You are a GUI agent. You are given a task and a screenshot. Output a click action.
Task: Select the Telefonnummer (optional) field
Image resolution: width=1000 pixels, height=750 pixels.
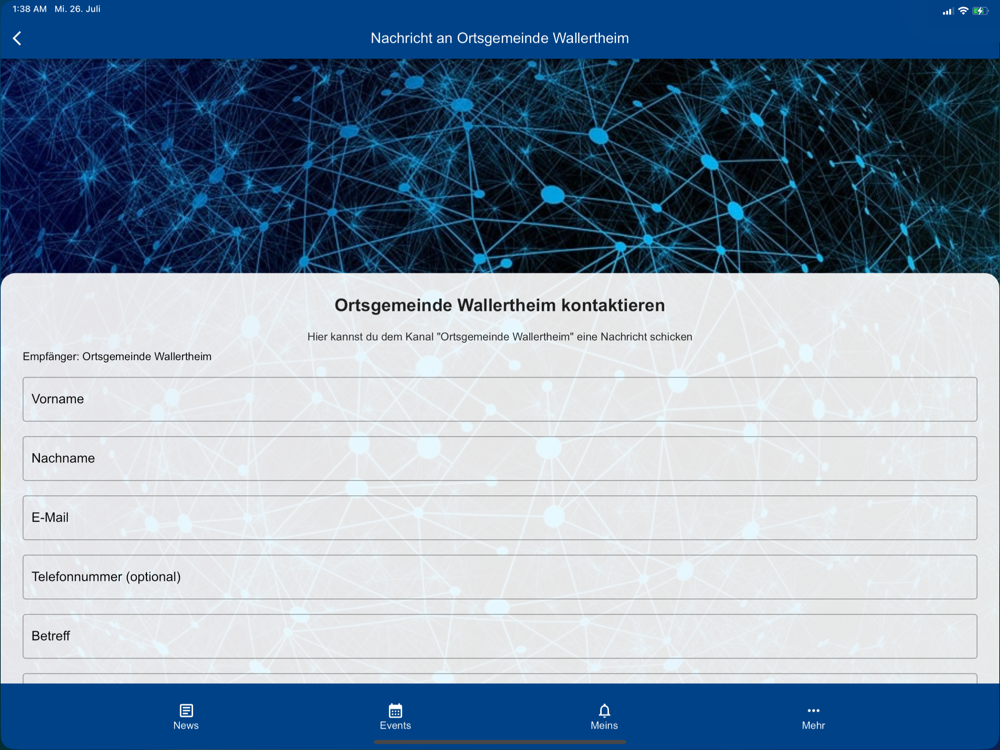(x=500, y=577)
